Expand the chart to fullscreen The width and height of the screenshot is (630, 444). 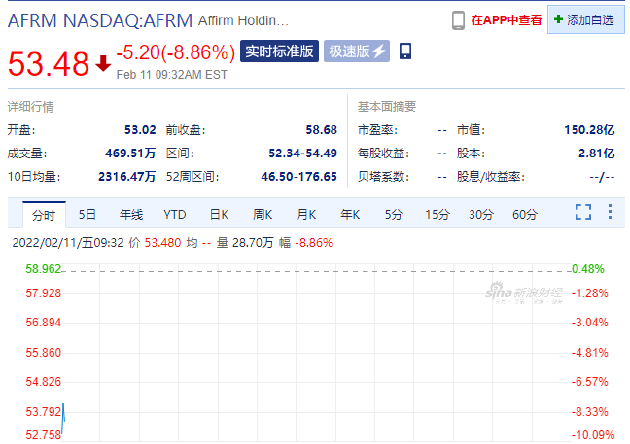[x=583, y=212]
